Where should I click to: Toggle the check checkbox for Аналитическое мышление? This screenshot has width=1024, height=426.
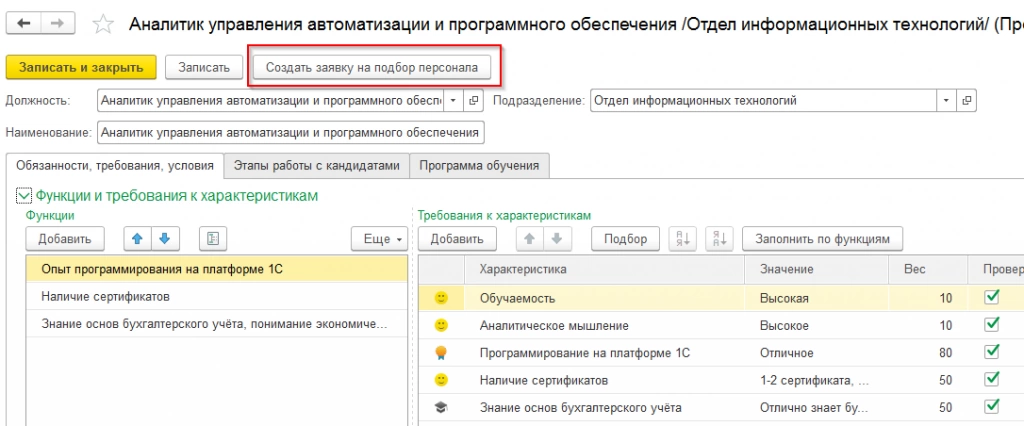pyautogui.click(x=993, y=324)
